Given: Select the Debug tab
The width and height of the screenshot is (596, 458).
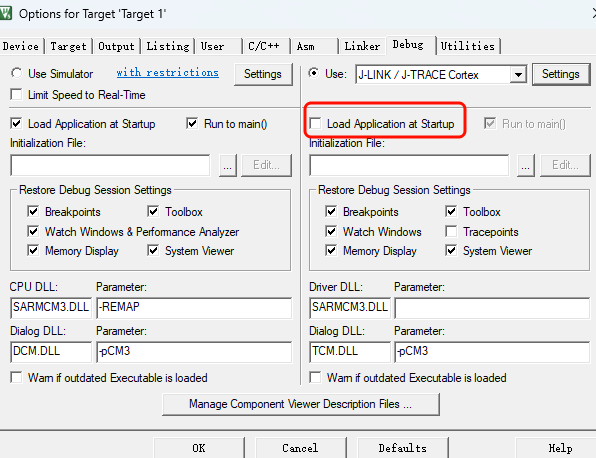Looking at the screenshot, I should pyautogui.click(x=410, y=45).
